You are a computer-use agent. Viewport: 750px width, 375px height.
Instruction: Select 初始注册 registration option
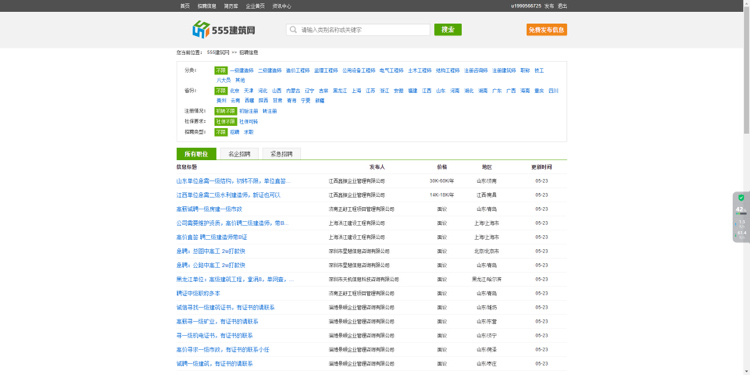pyautogui.click(x=249, y=111)
